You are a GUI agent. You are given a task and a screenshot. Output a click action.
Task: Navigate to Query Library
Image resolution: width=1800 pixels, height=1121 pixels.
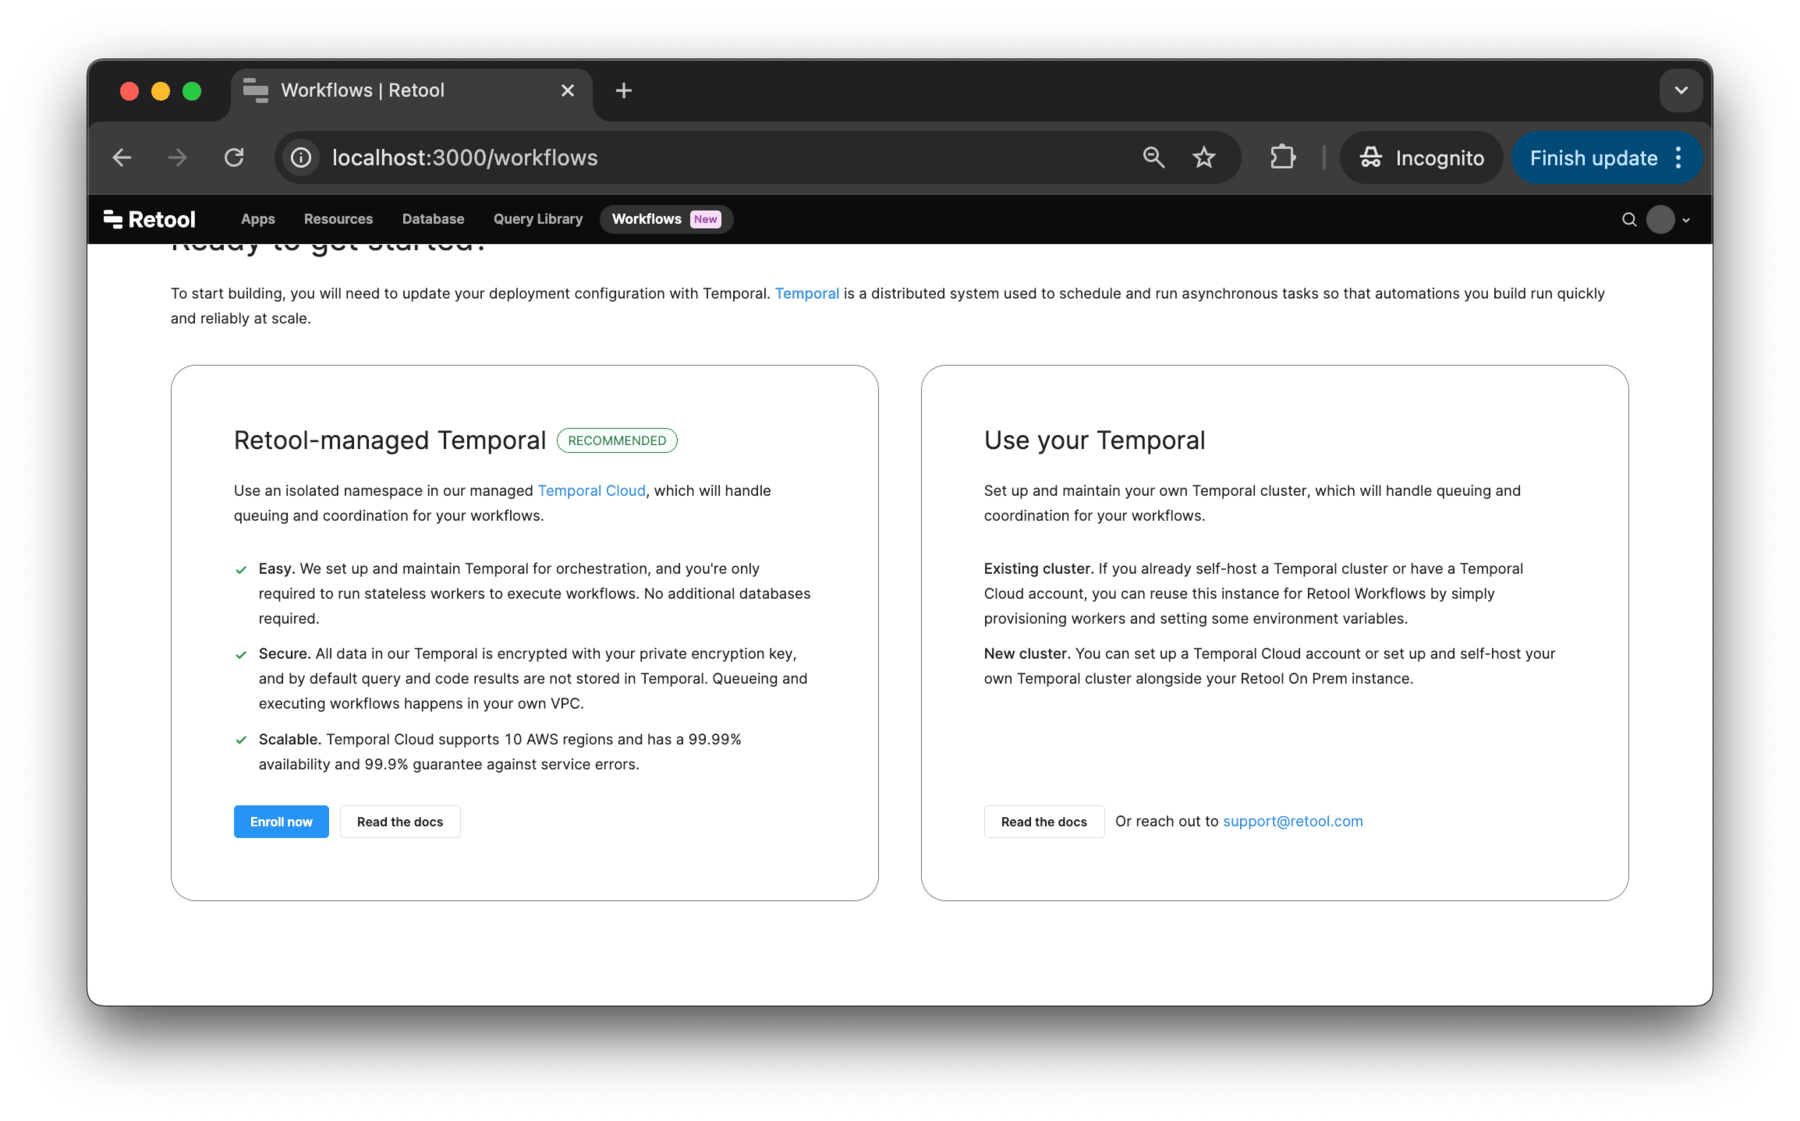538,219
